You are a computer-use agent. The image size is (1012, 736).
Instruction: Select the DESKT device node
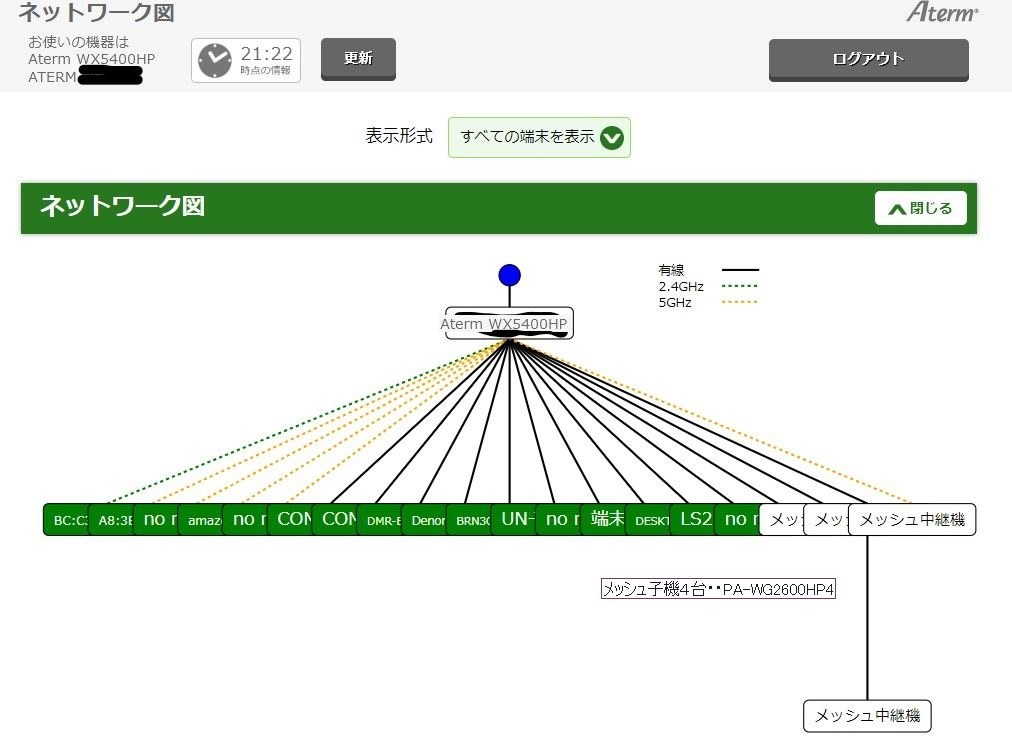[648, 520]
